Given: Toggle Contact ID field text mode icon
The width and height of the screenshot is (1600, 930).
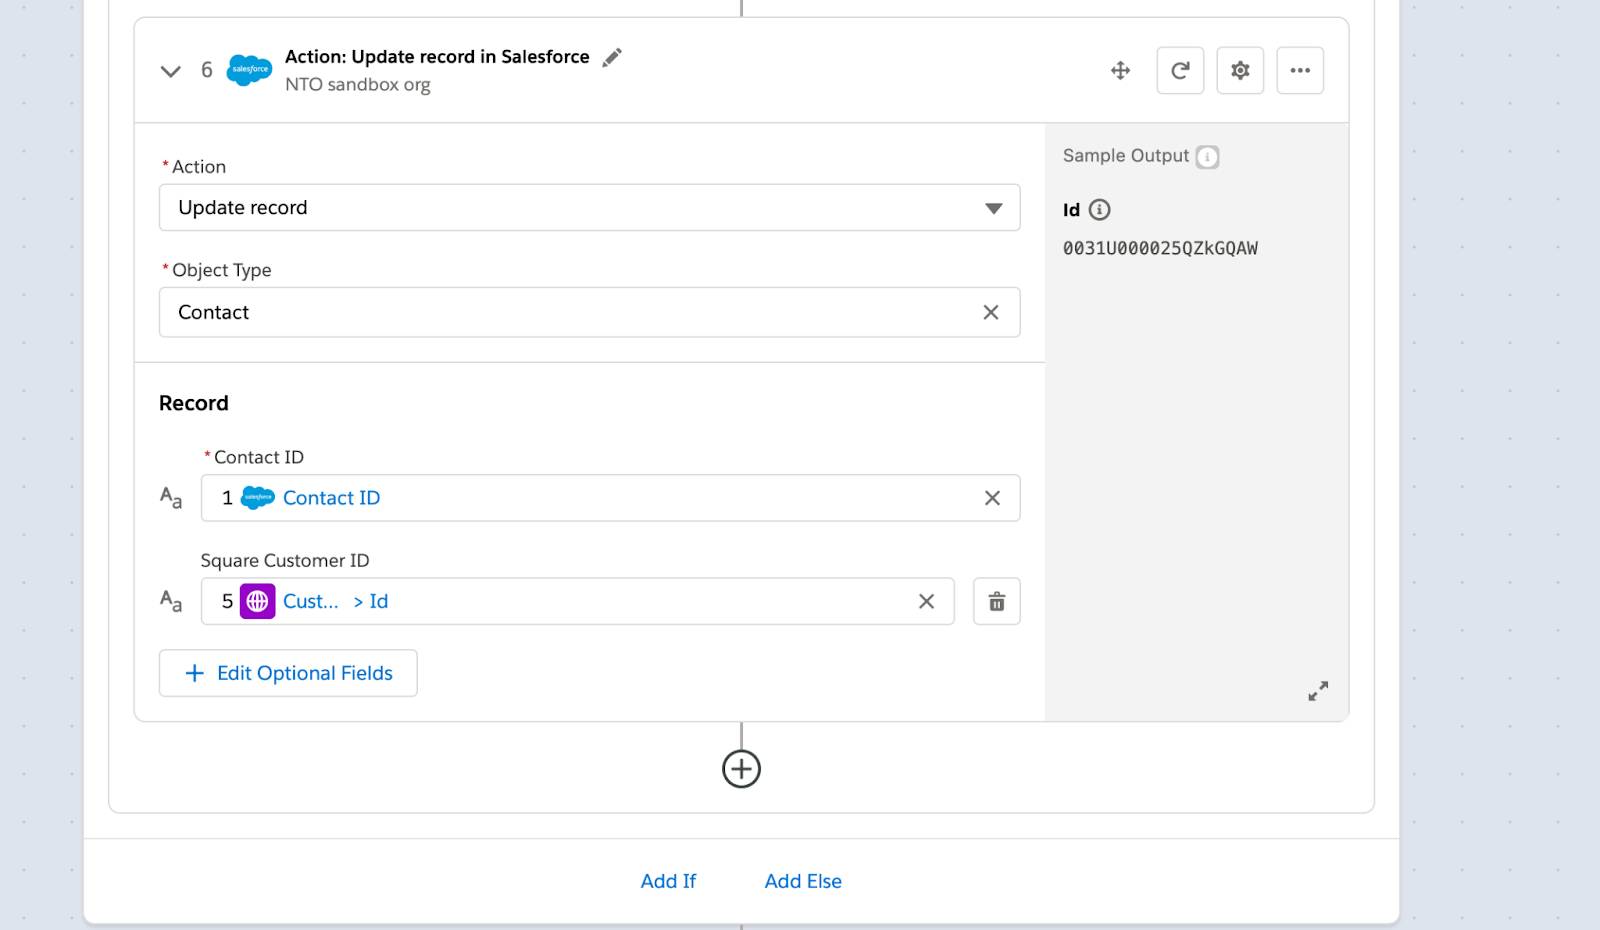Looking at the screenshot, I should pos(171,497).
